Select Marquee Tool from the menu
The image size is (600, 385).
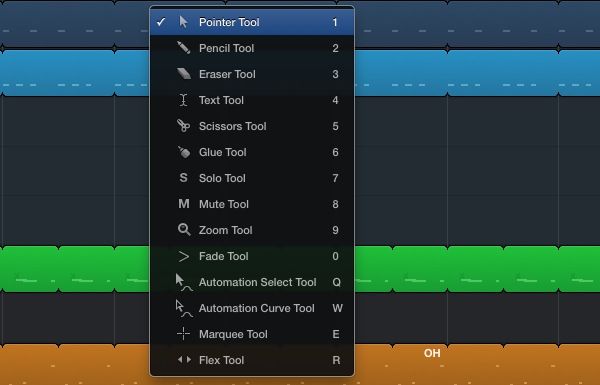[252, 334]
